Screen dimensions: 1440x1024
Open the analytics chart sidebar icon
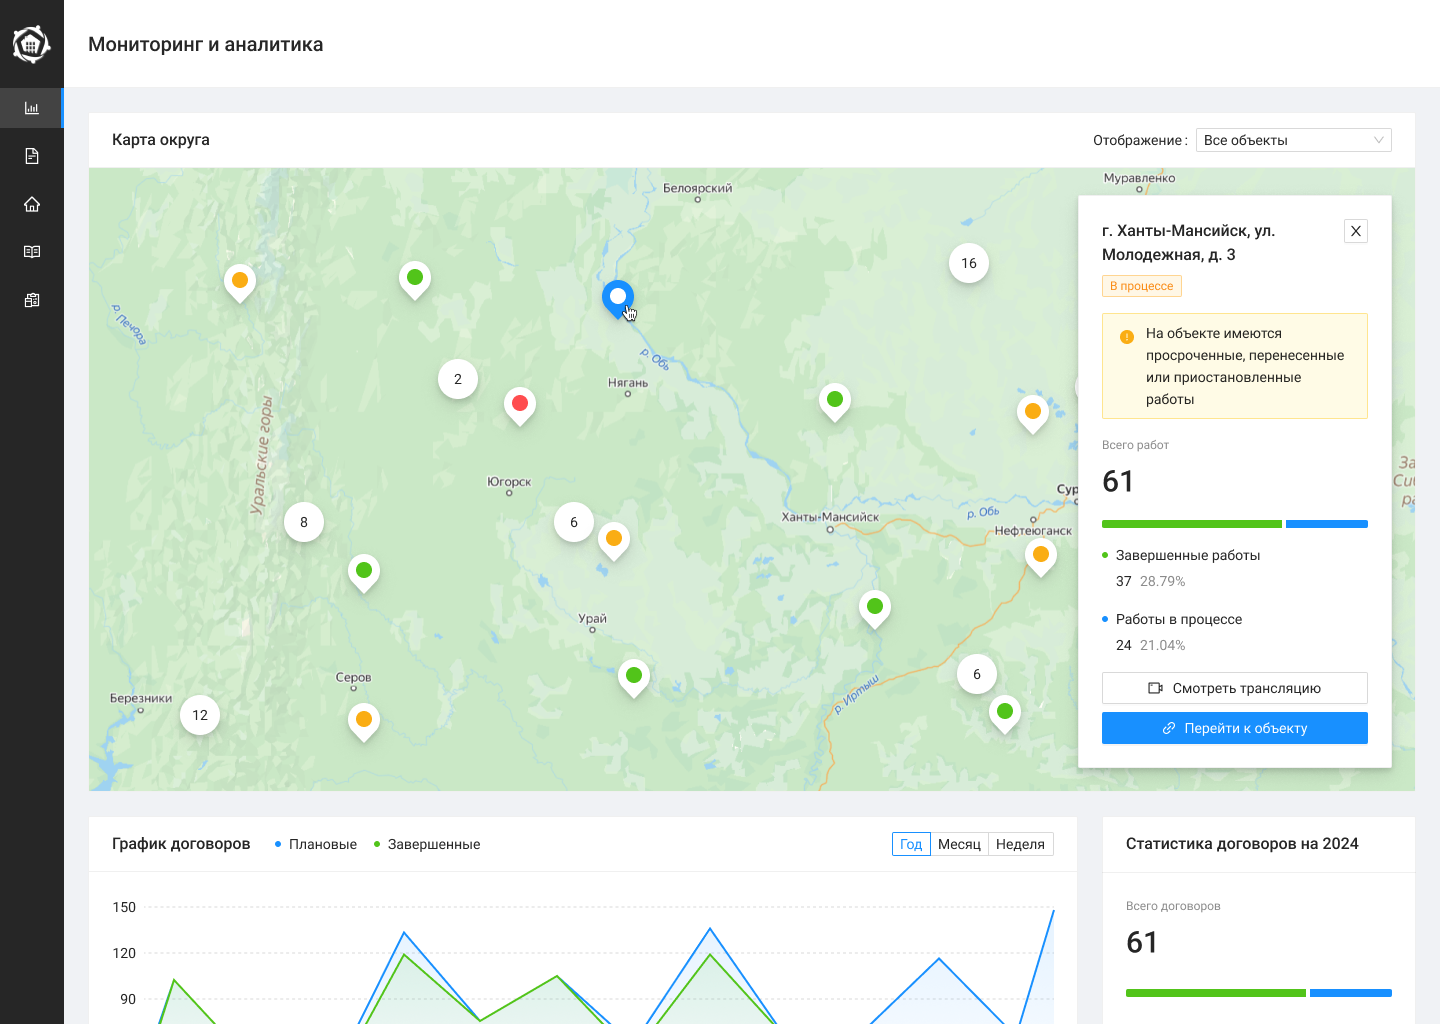coord(32,108)
